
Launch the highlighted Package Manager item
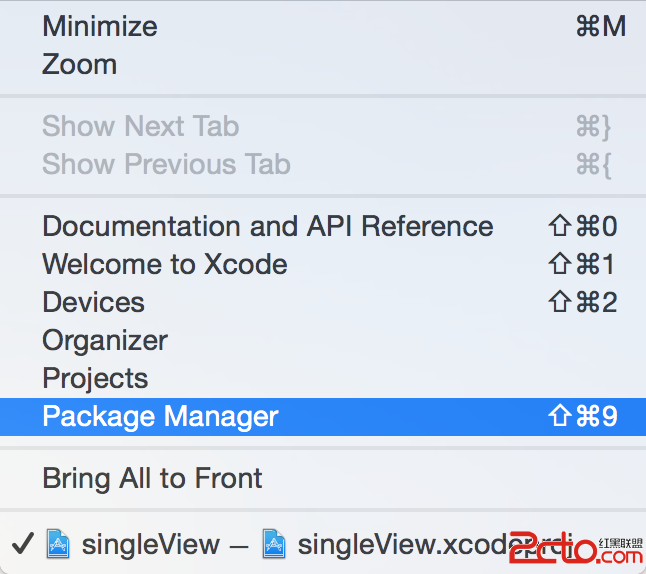pyautogui.click(x=160, y=416)
